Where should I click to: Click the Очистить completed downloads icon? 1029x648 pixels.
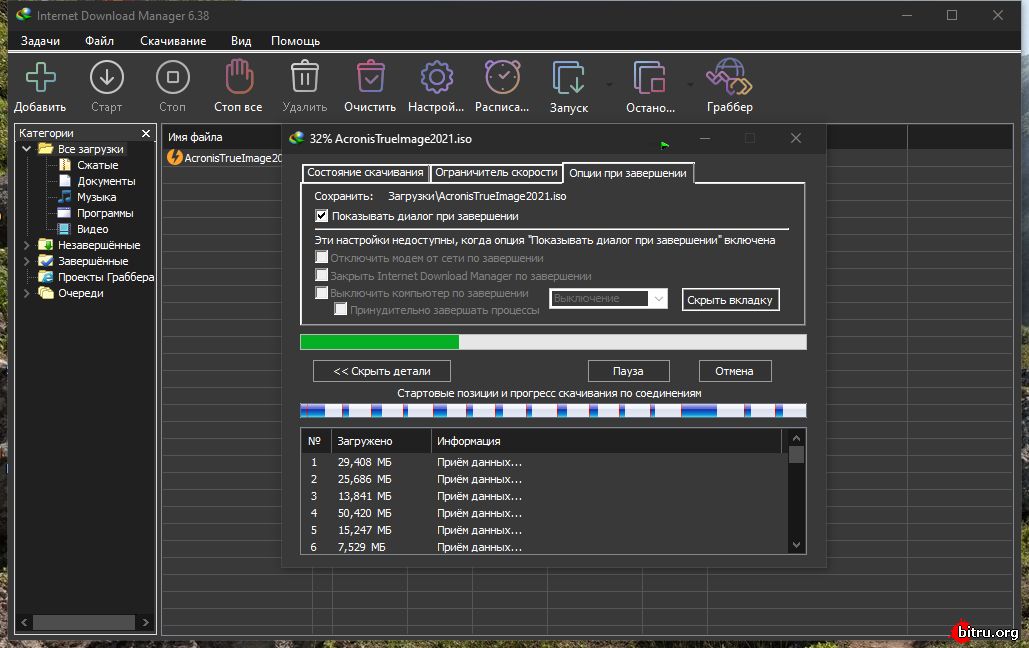(x=371, y=77)
